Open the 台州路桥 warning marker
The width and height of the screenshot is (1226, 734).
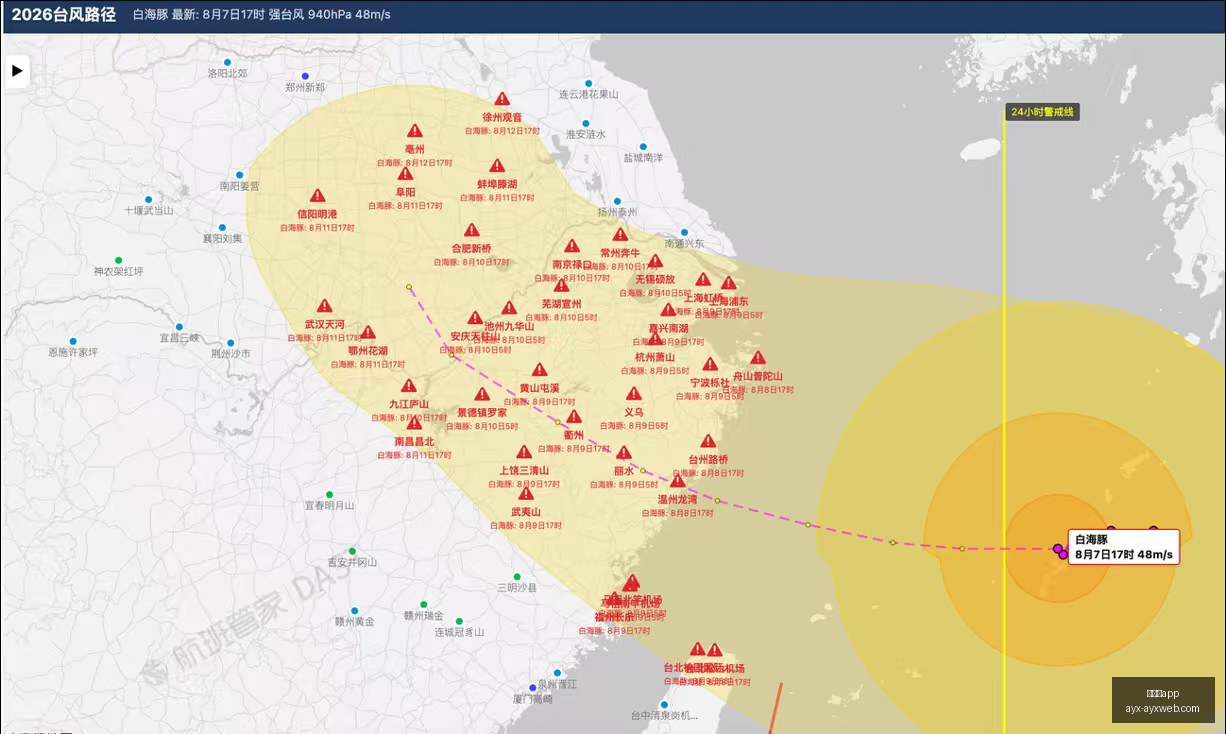(708, 441)
